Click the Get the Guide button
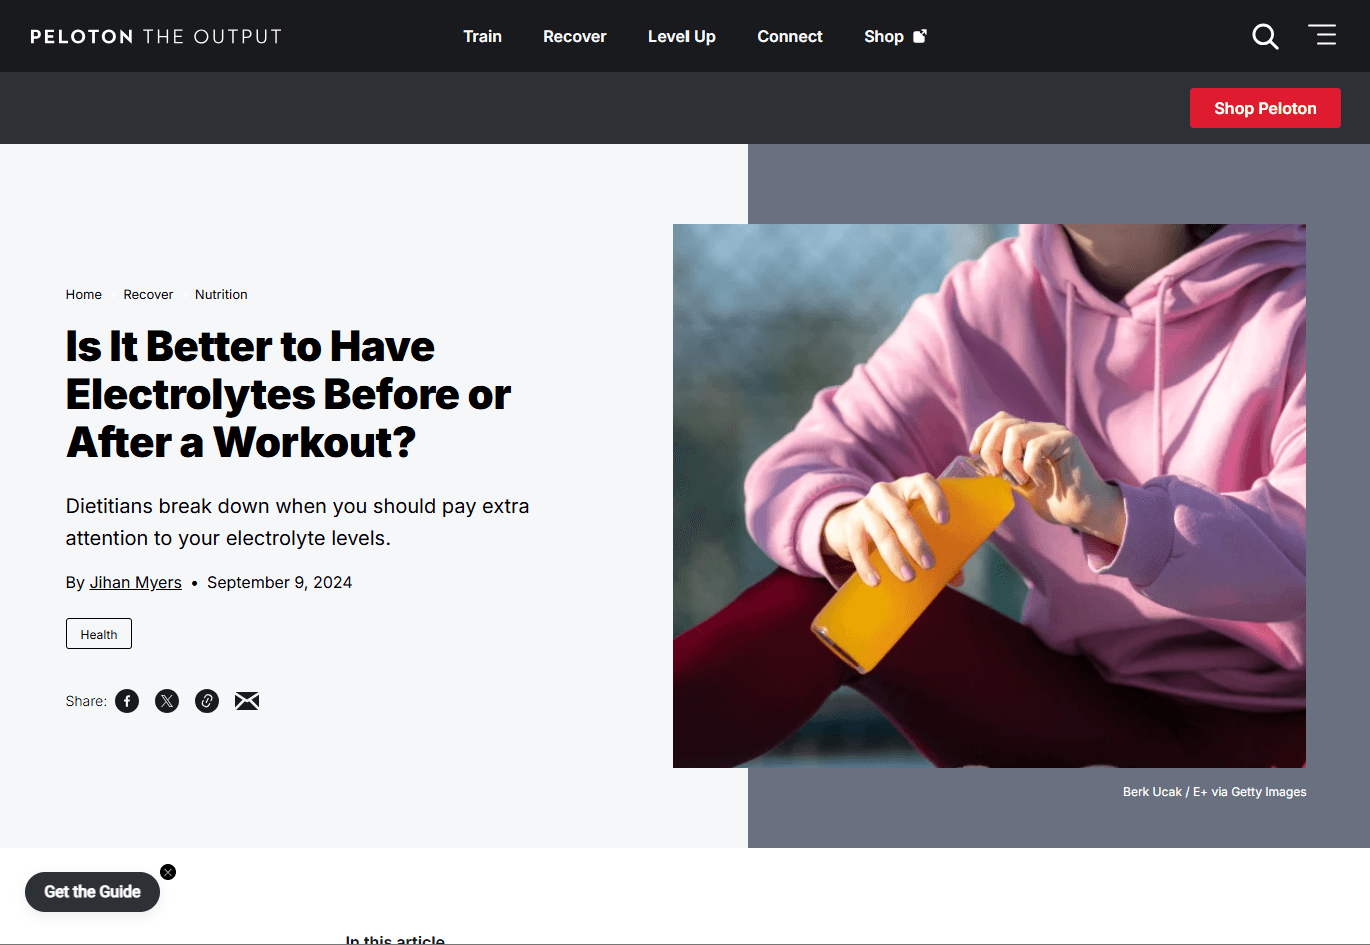This screenshot has height=945, width=1370. 92,892
